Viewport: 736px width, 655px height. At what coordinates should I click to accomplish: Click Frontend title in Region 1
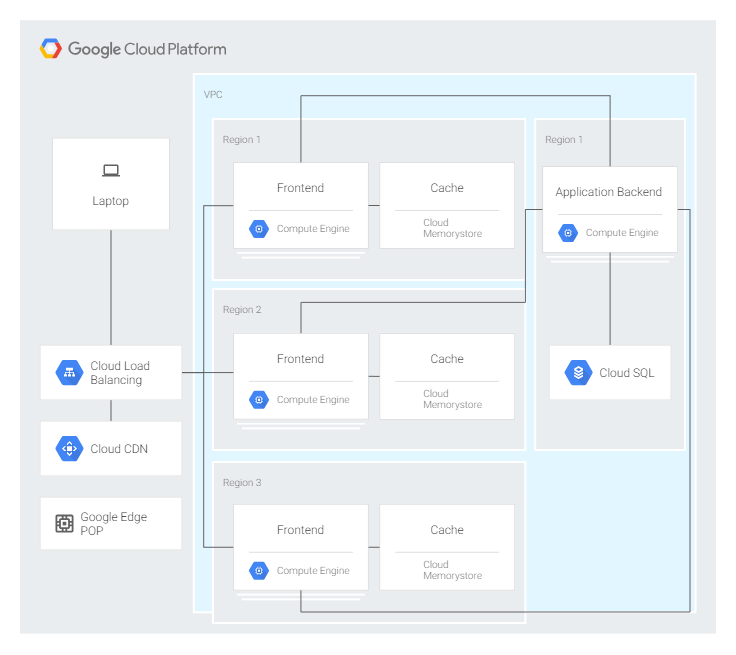300,188
